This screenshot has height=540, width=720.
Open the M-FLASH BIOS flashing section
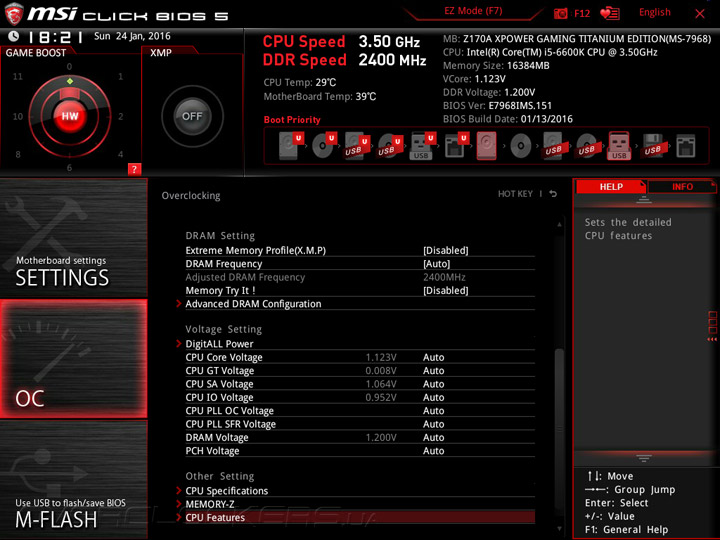[73, 480]
